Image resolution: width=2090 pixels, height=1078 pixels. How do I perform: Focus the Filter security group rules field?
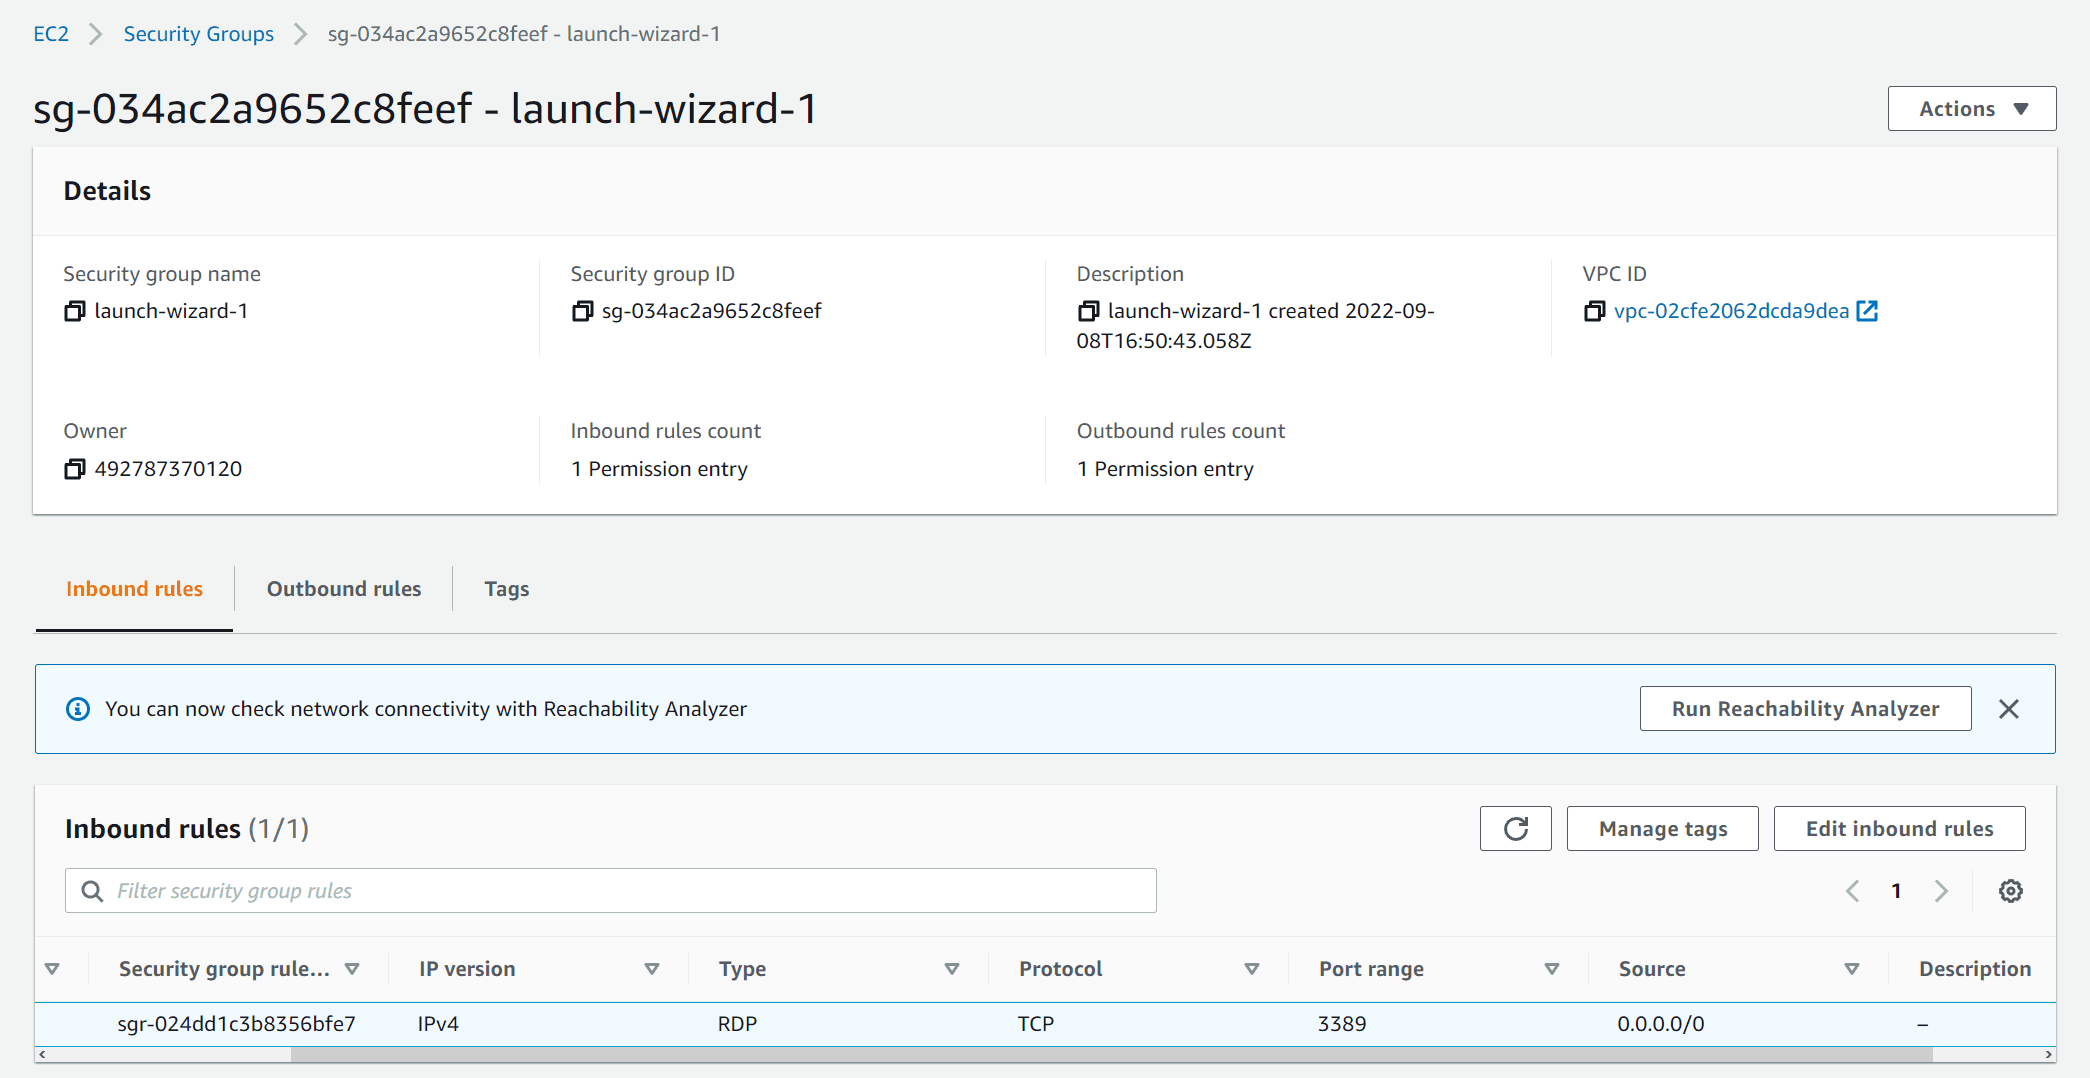coord(610,891)
